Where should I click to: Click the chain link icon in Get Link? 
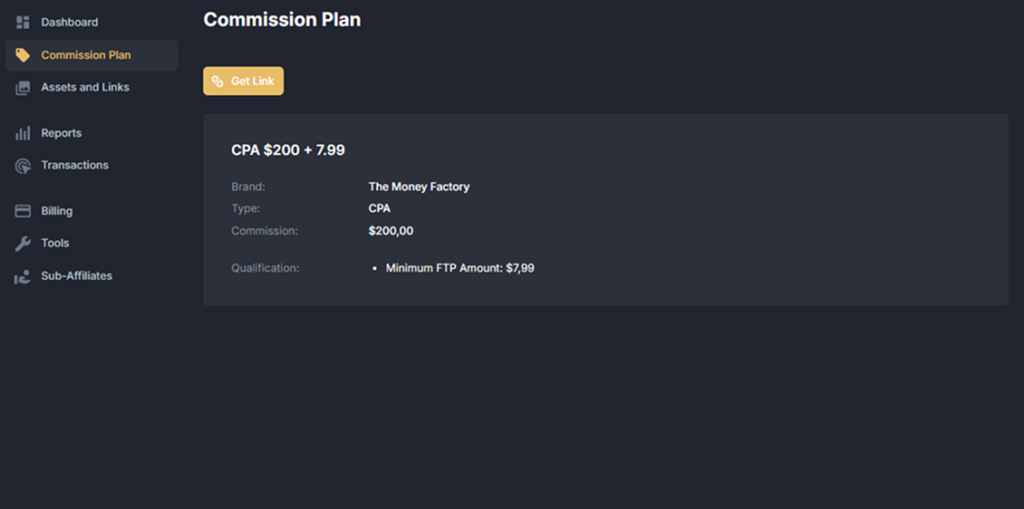coord(218,81)
